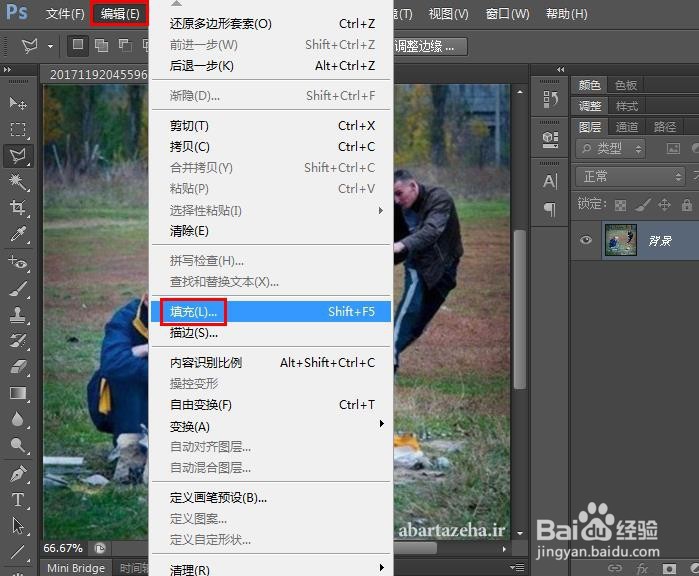Add layer mask icon at panel bottom
699x576 pixels.
point(669,568)
